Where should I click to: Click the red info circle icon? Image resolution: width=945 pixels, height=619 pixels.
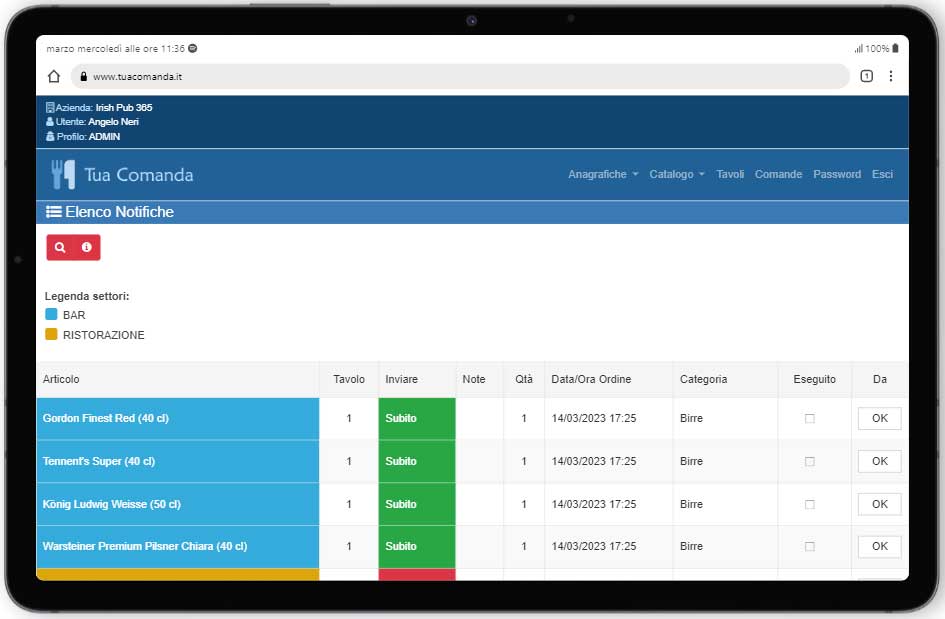click(x=87, y=247)
